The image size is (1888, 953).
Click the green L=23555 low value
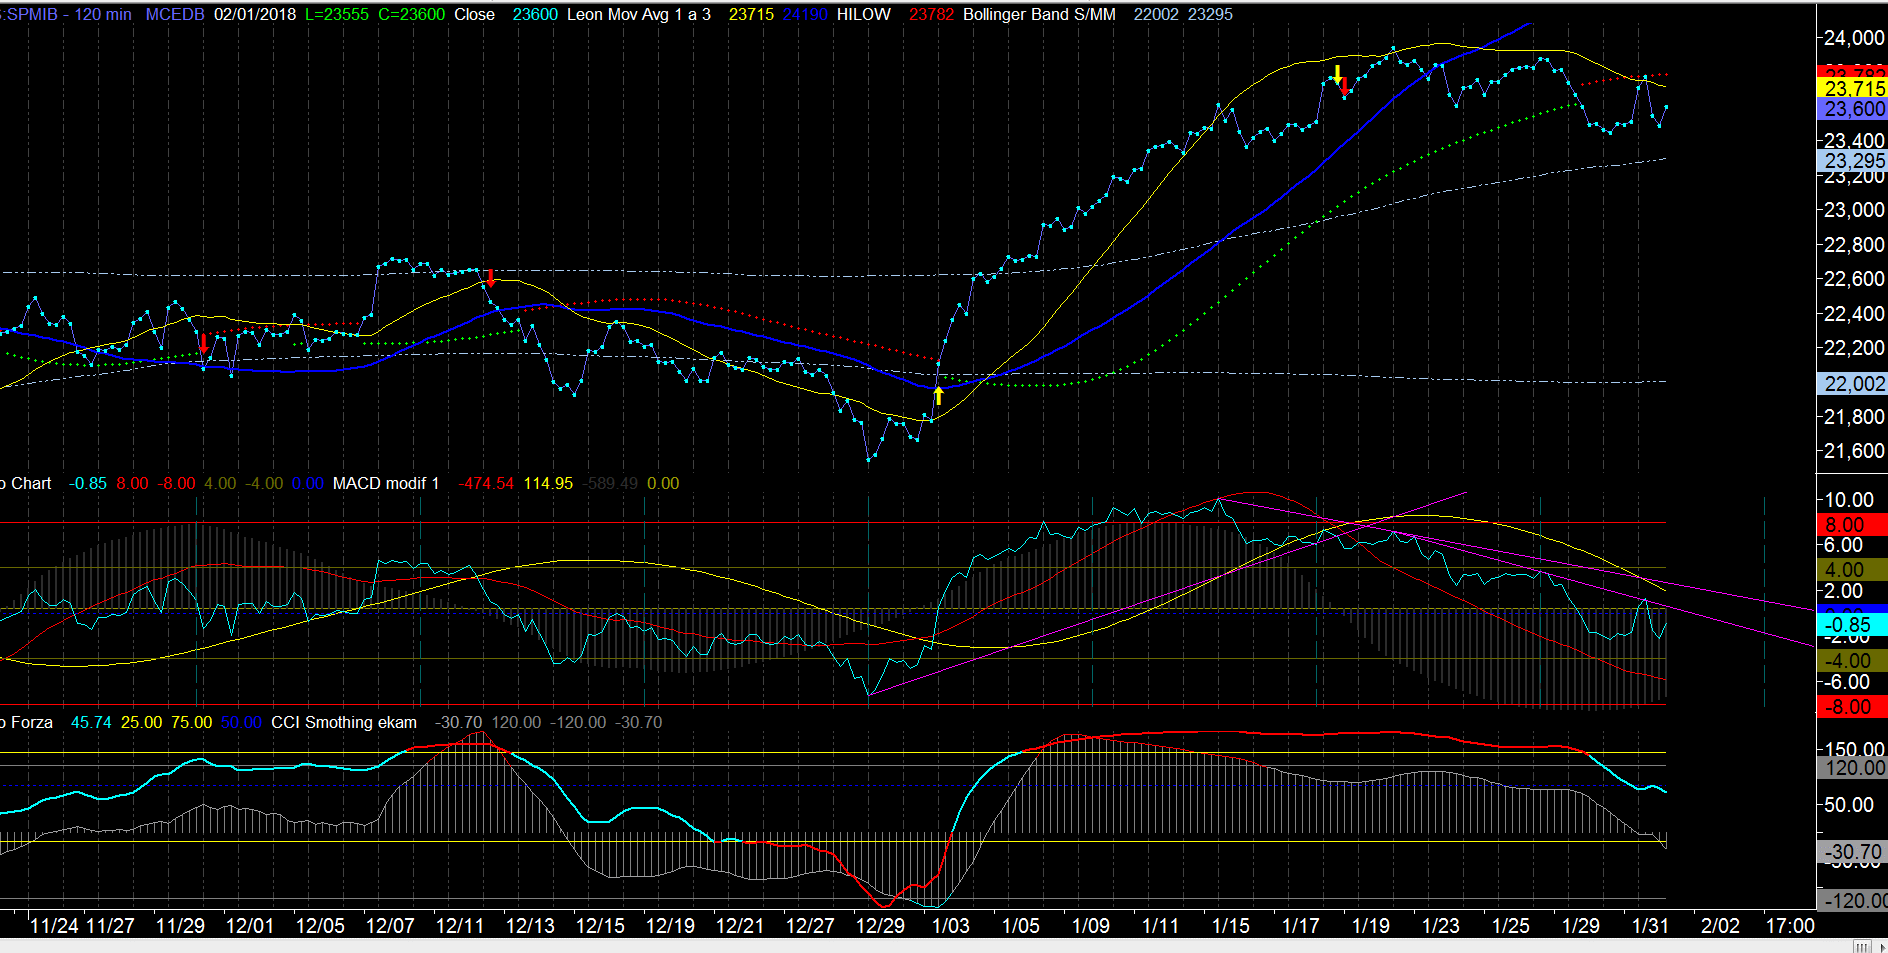point(337,14)
